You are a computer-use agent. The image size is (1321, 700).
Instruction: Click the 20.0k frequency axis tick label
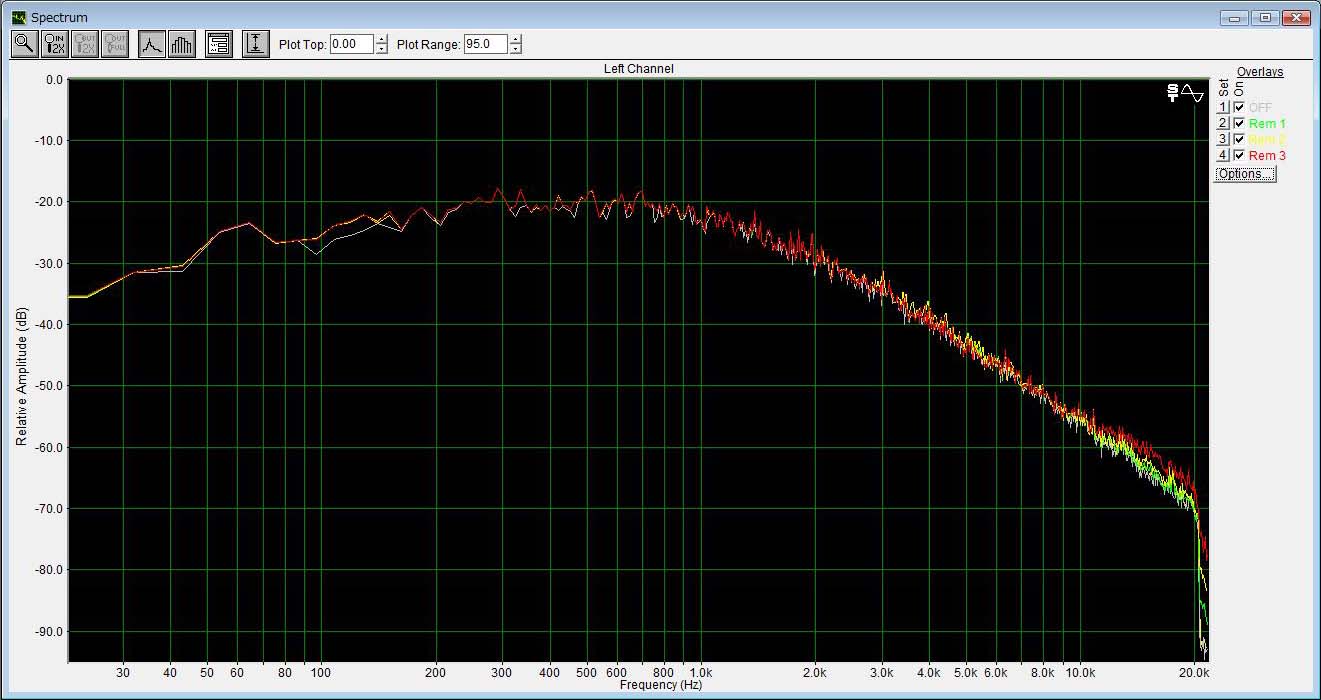pos(1194,673)
